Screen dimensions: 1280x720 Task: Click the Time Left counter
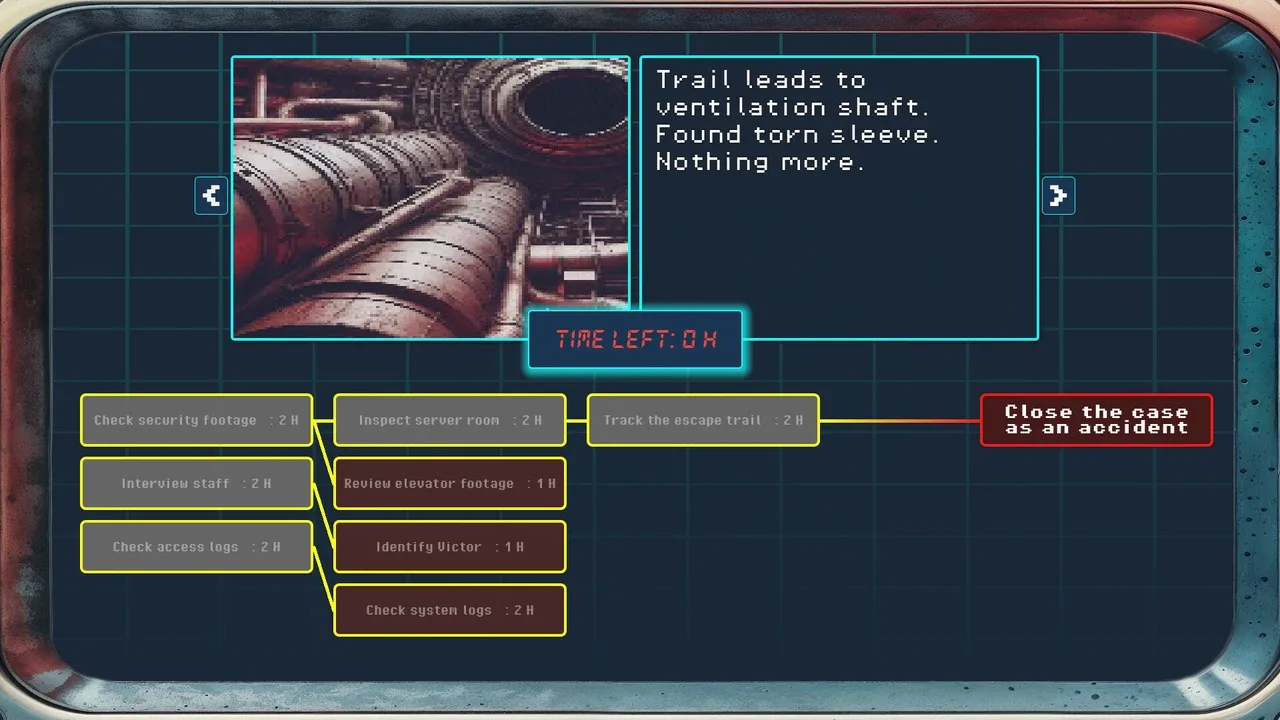pyautogui.click(x=635, y=340)
